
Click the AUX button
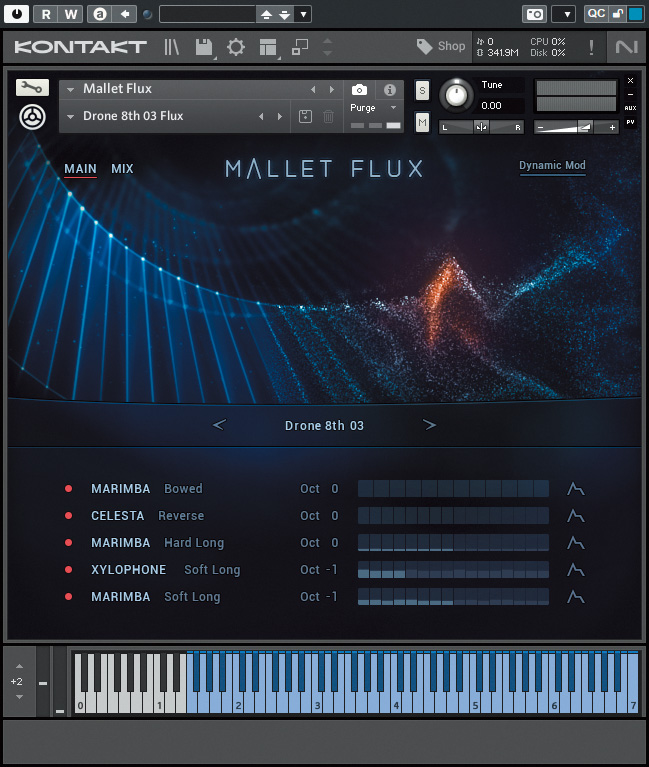pos(630,108)
